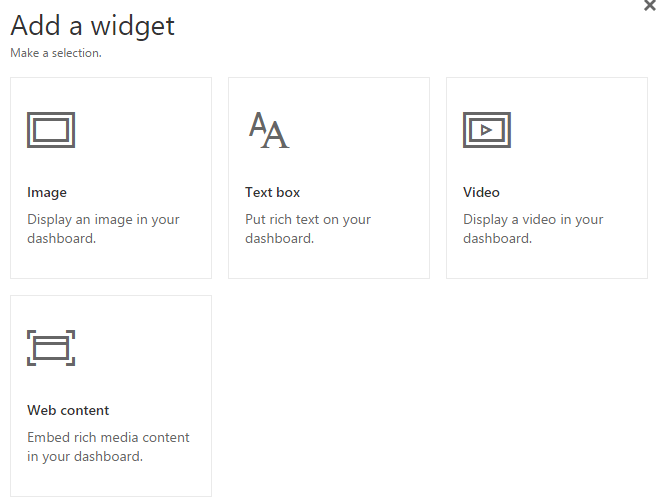The image size is (661, 504).
Task: Click the 'Add a widget' heading
Action: point(92,26)
